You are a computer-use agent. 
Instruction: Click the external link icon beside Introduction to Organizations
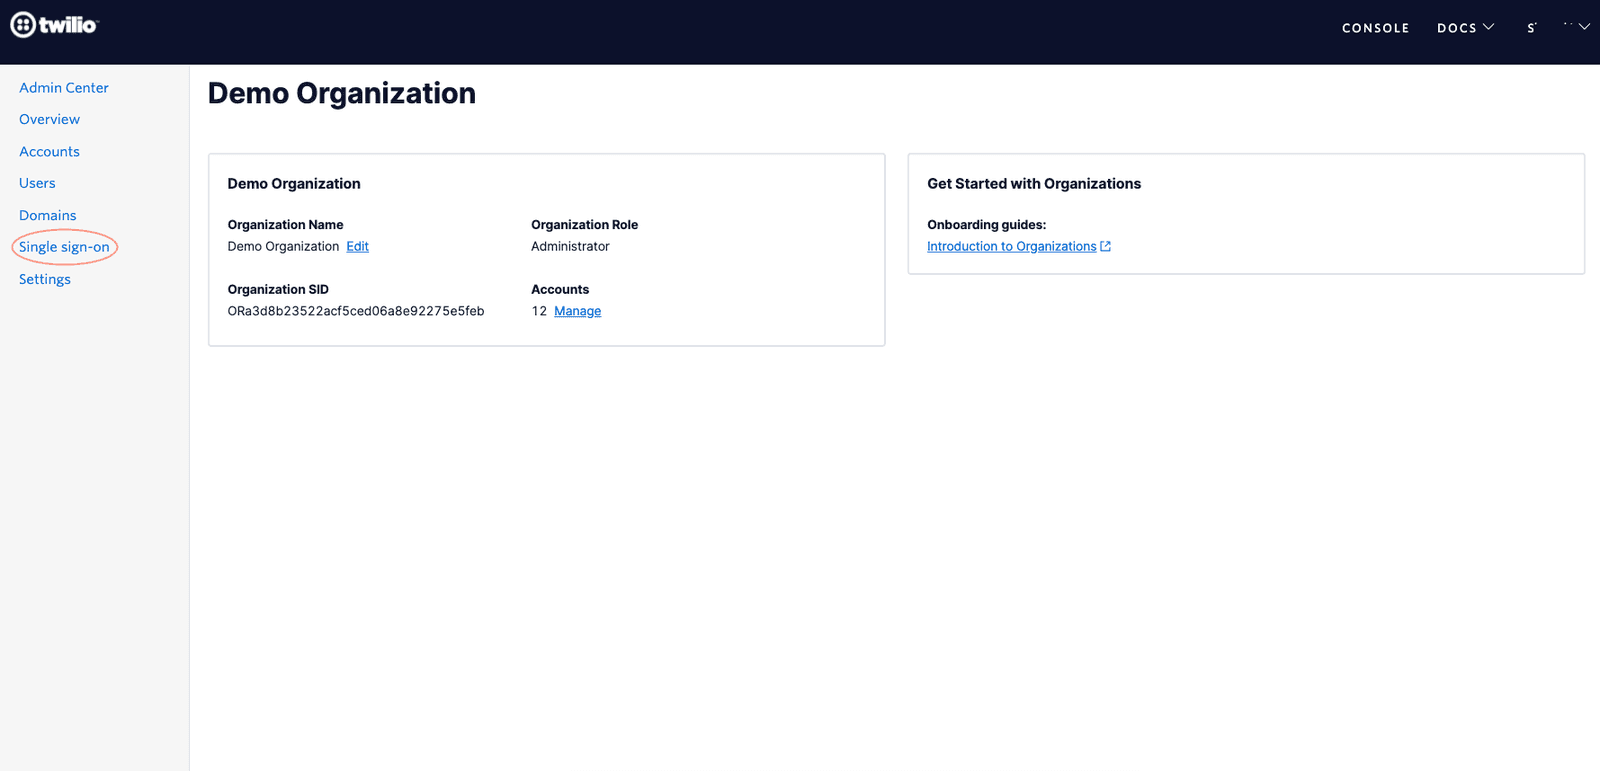pyautogui.click(x=1105, y=247)
